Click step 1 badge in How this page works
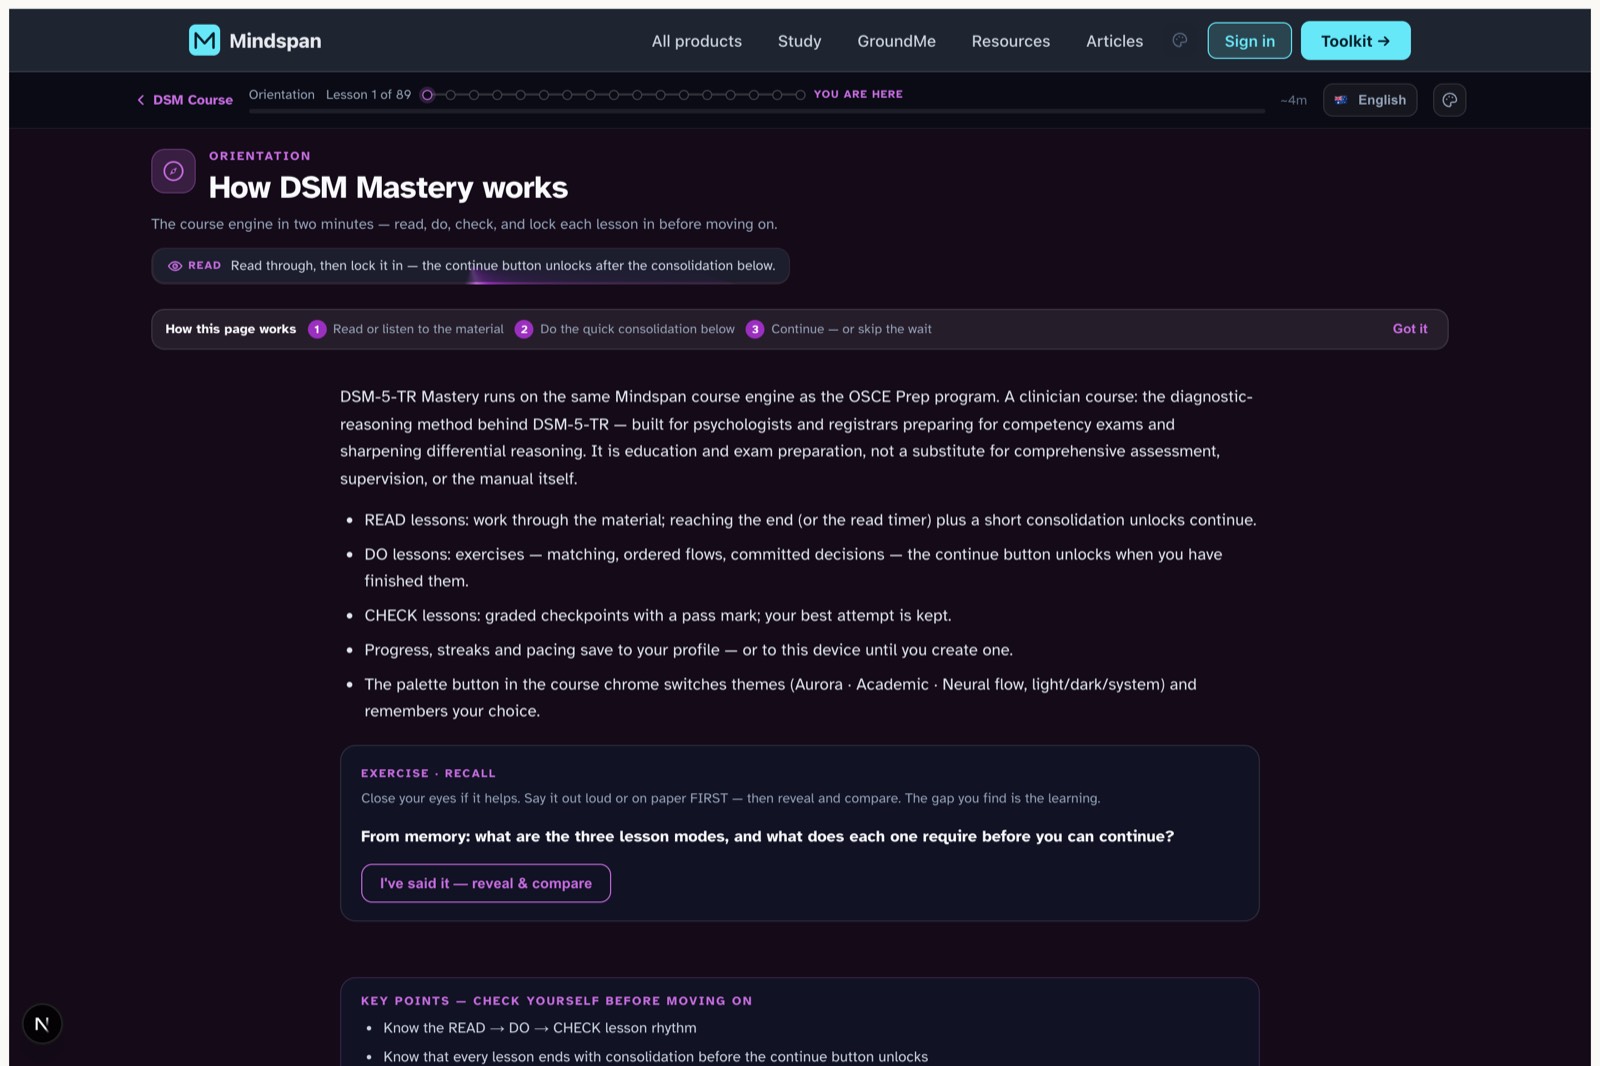 (317, 329)
